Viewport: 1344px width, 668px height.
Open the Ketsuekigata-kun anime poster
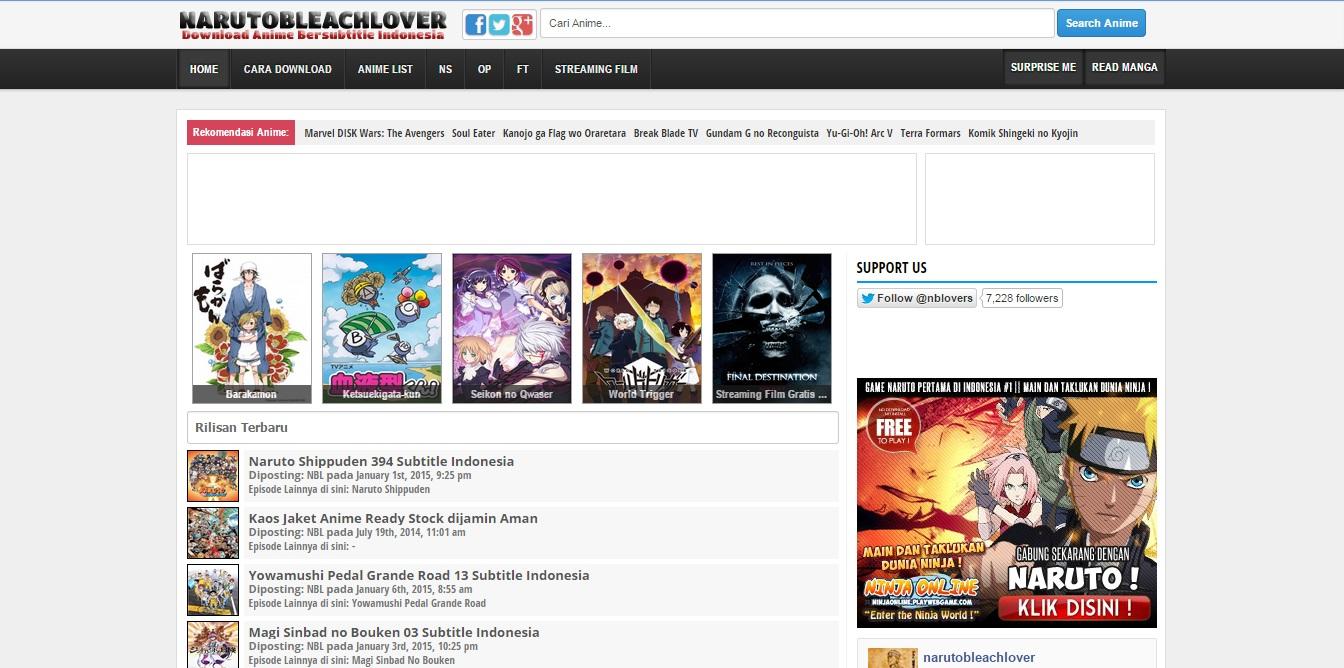click(x=382, y=328)
